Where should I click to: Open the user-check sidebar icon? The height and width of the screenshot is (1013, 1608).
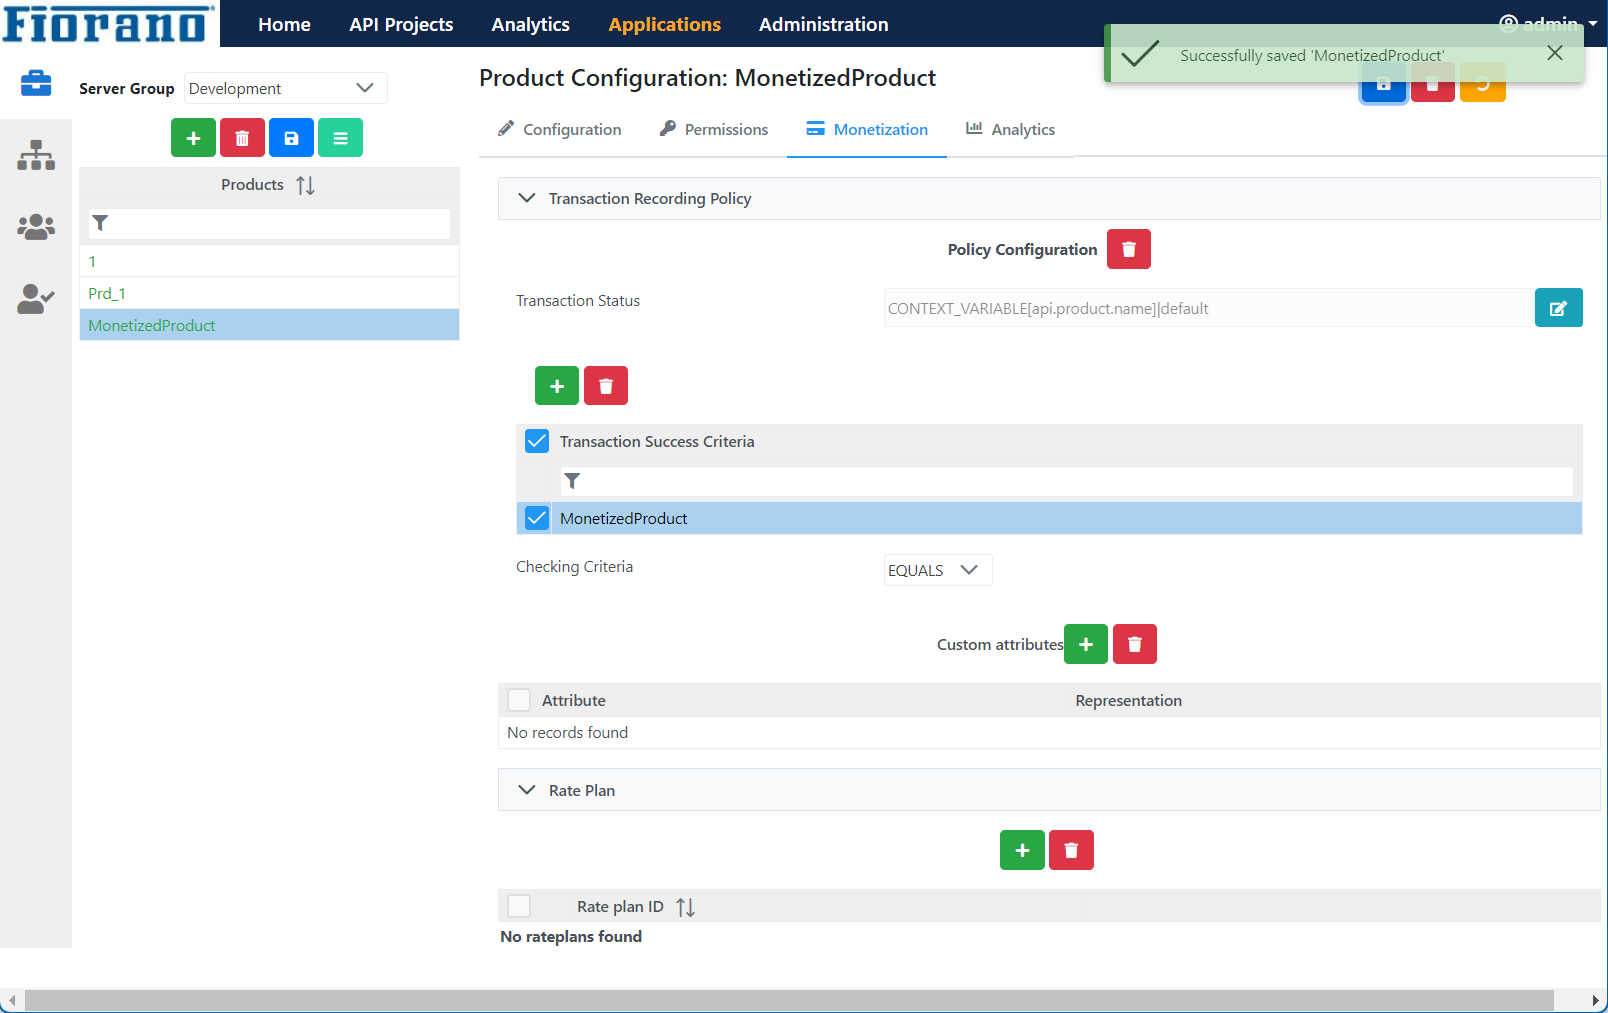pyautogui.click(x=36, y=299)
